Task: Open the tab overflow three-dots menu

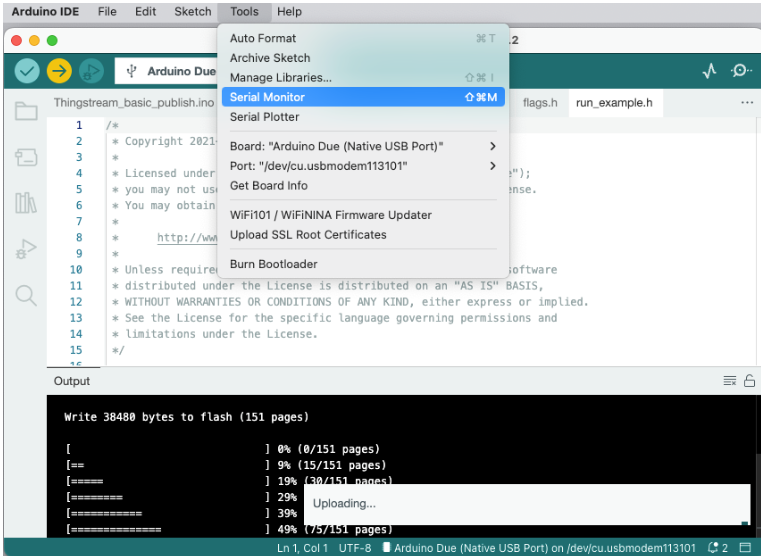Action: 747,102
